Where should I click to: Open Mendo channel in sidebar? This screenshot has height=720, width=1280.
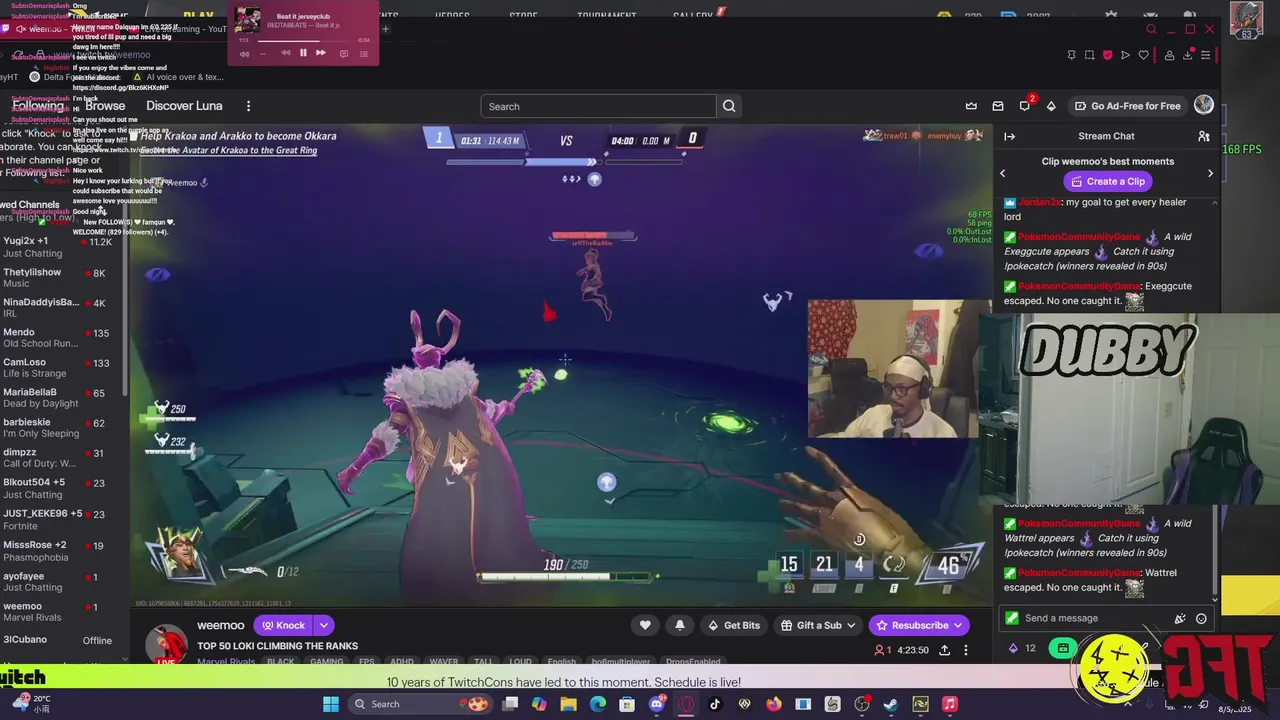tap(62, 337)
